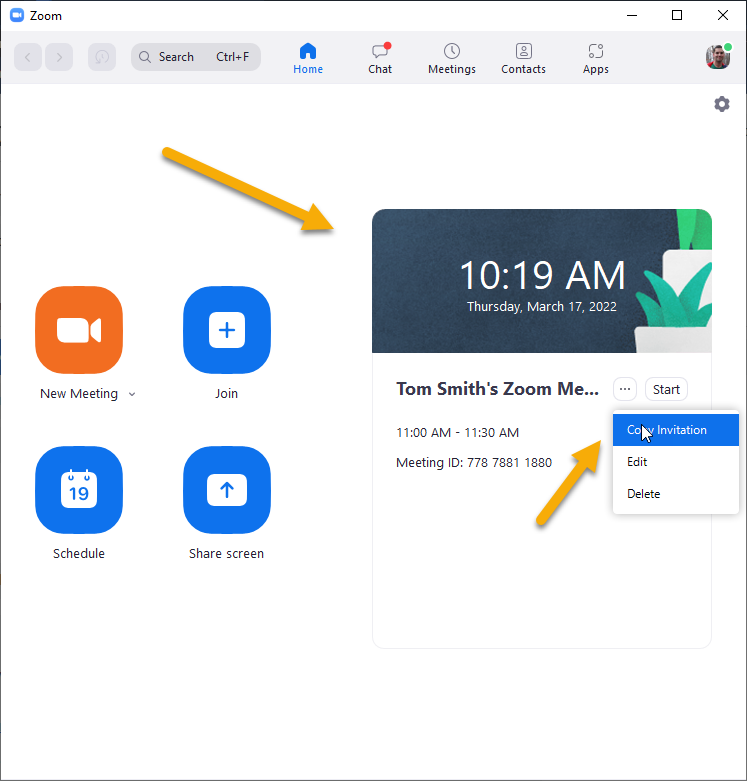747x781 pixels.
Task: Click the Join label
Action: tap(227, 393)
